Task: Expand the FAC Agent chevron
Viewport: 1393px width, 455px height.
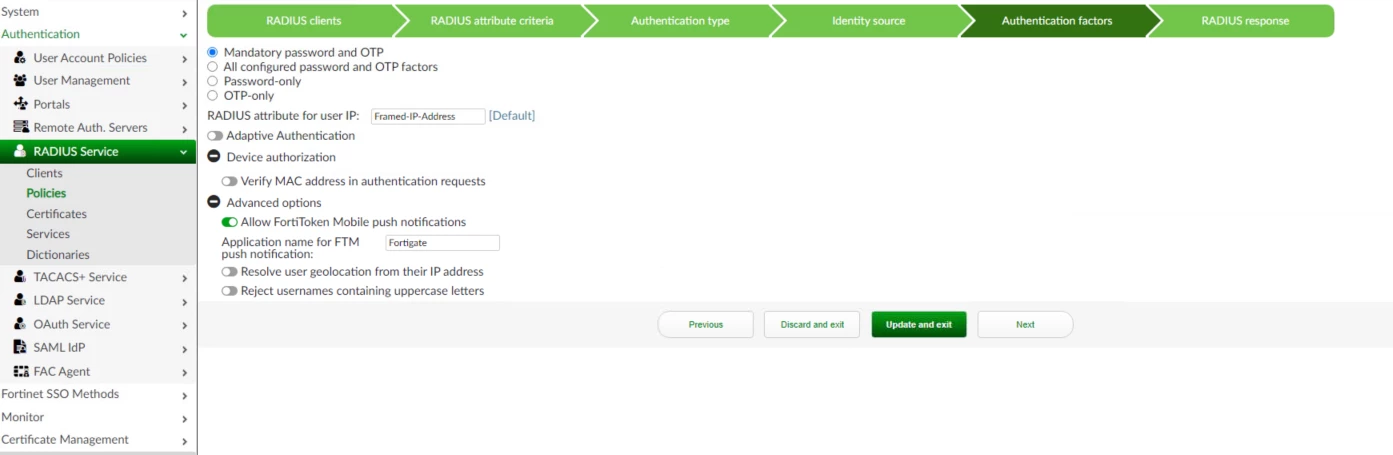Action: (185, 372)
